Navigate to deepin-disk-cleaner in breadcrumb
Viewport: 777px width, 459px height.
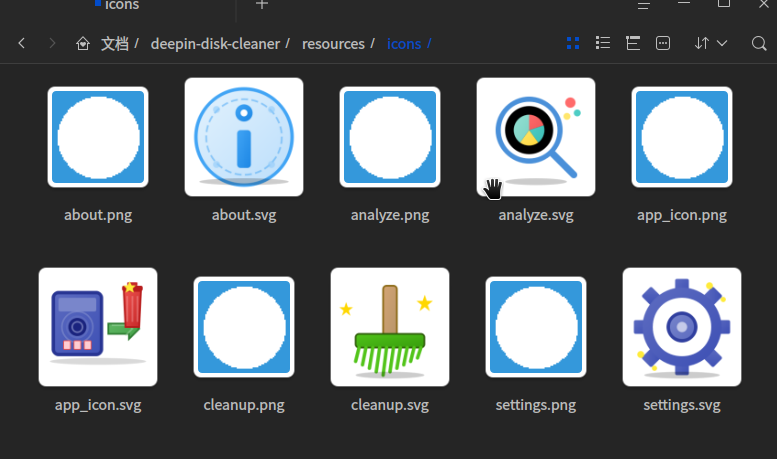tap(215, 44)
